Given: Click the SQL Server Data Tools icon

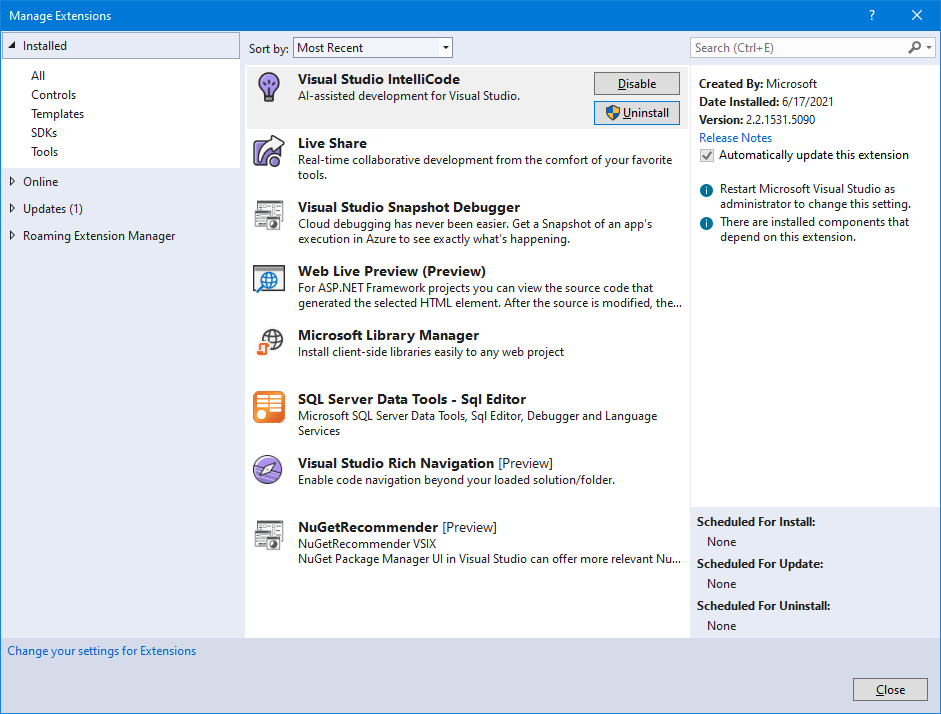Looking at the screenshot, I should click(x=268, y=407).
